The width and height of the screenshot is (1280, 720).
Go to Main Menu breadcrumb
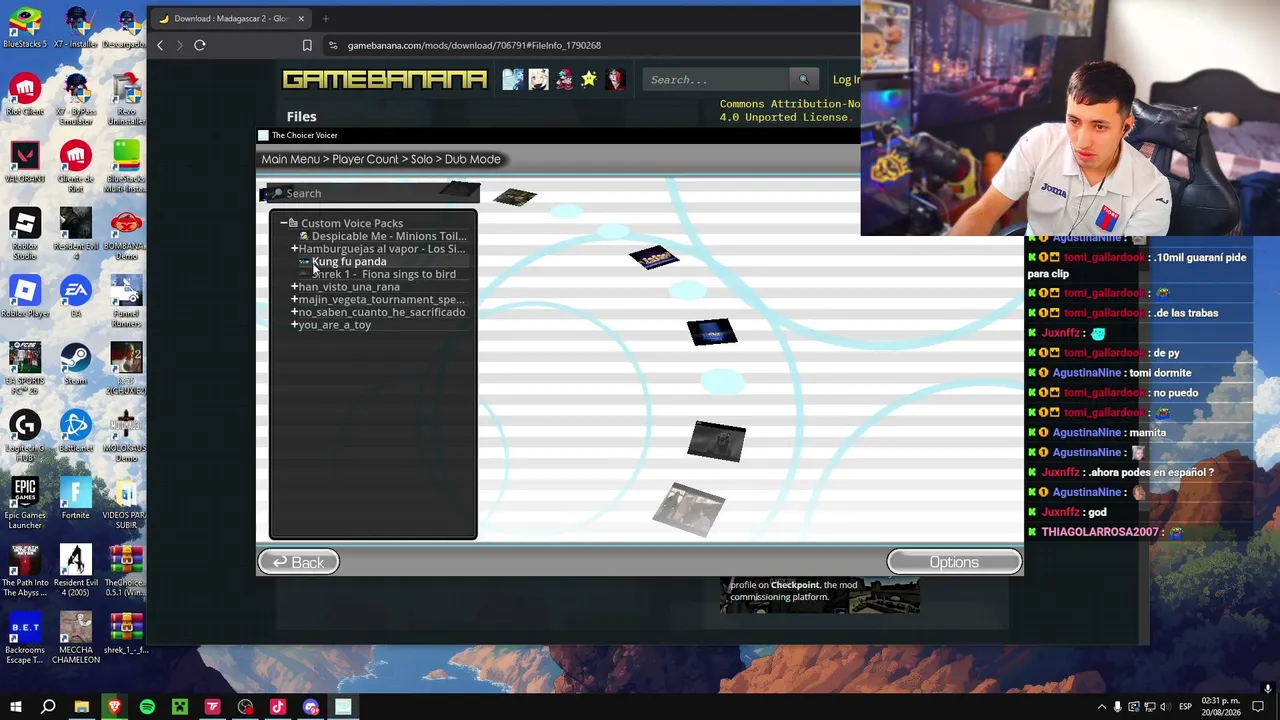click(x=291, y=159)
